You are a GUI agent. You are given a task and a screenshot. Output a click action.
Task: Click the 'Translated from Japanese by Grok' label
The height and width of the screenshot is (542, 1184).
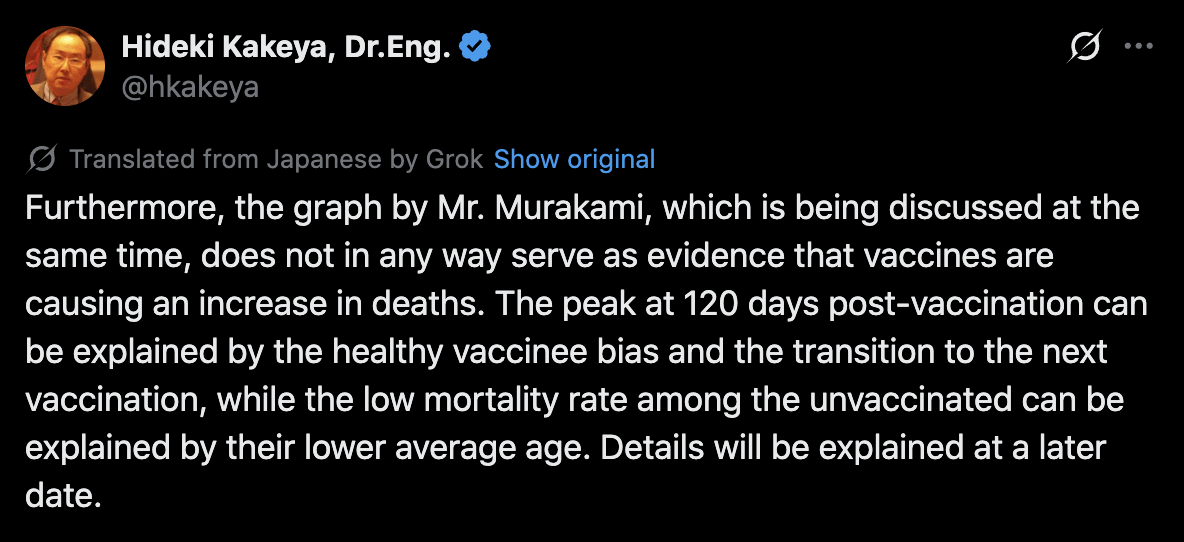276,159
